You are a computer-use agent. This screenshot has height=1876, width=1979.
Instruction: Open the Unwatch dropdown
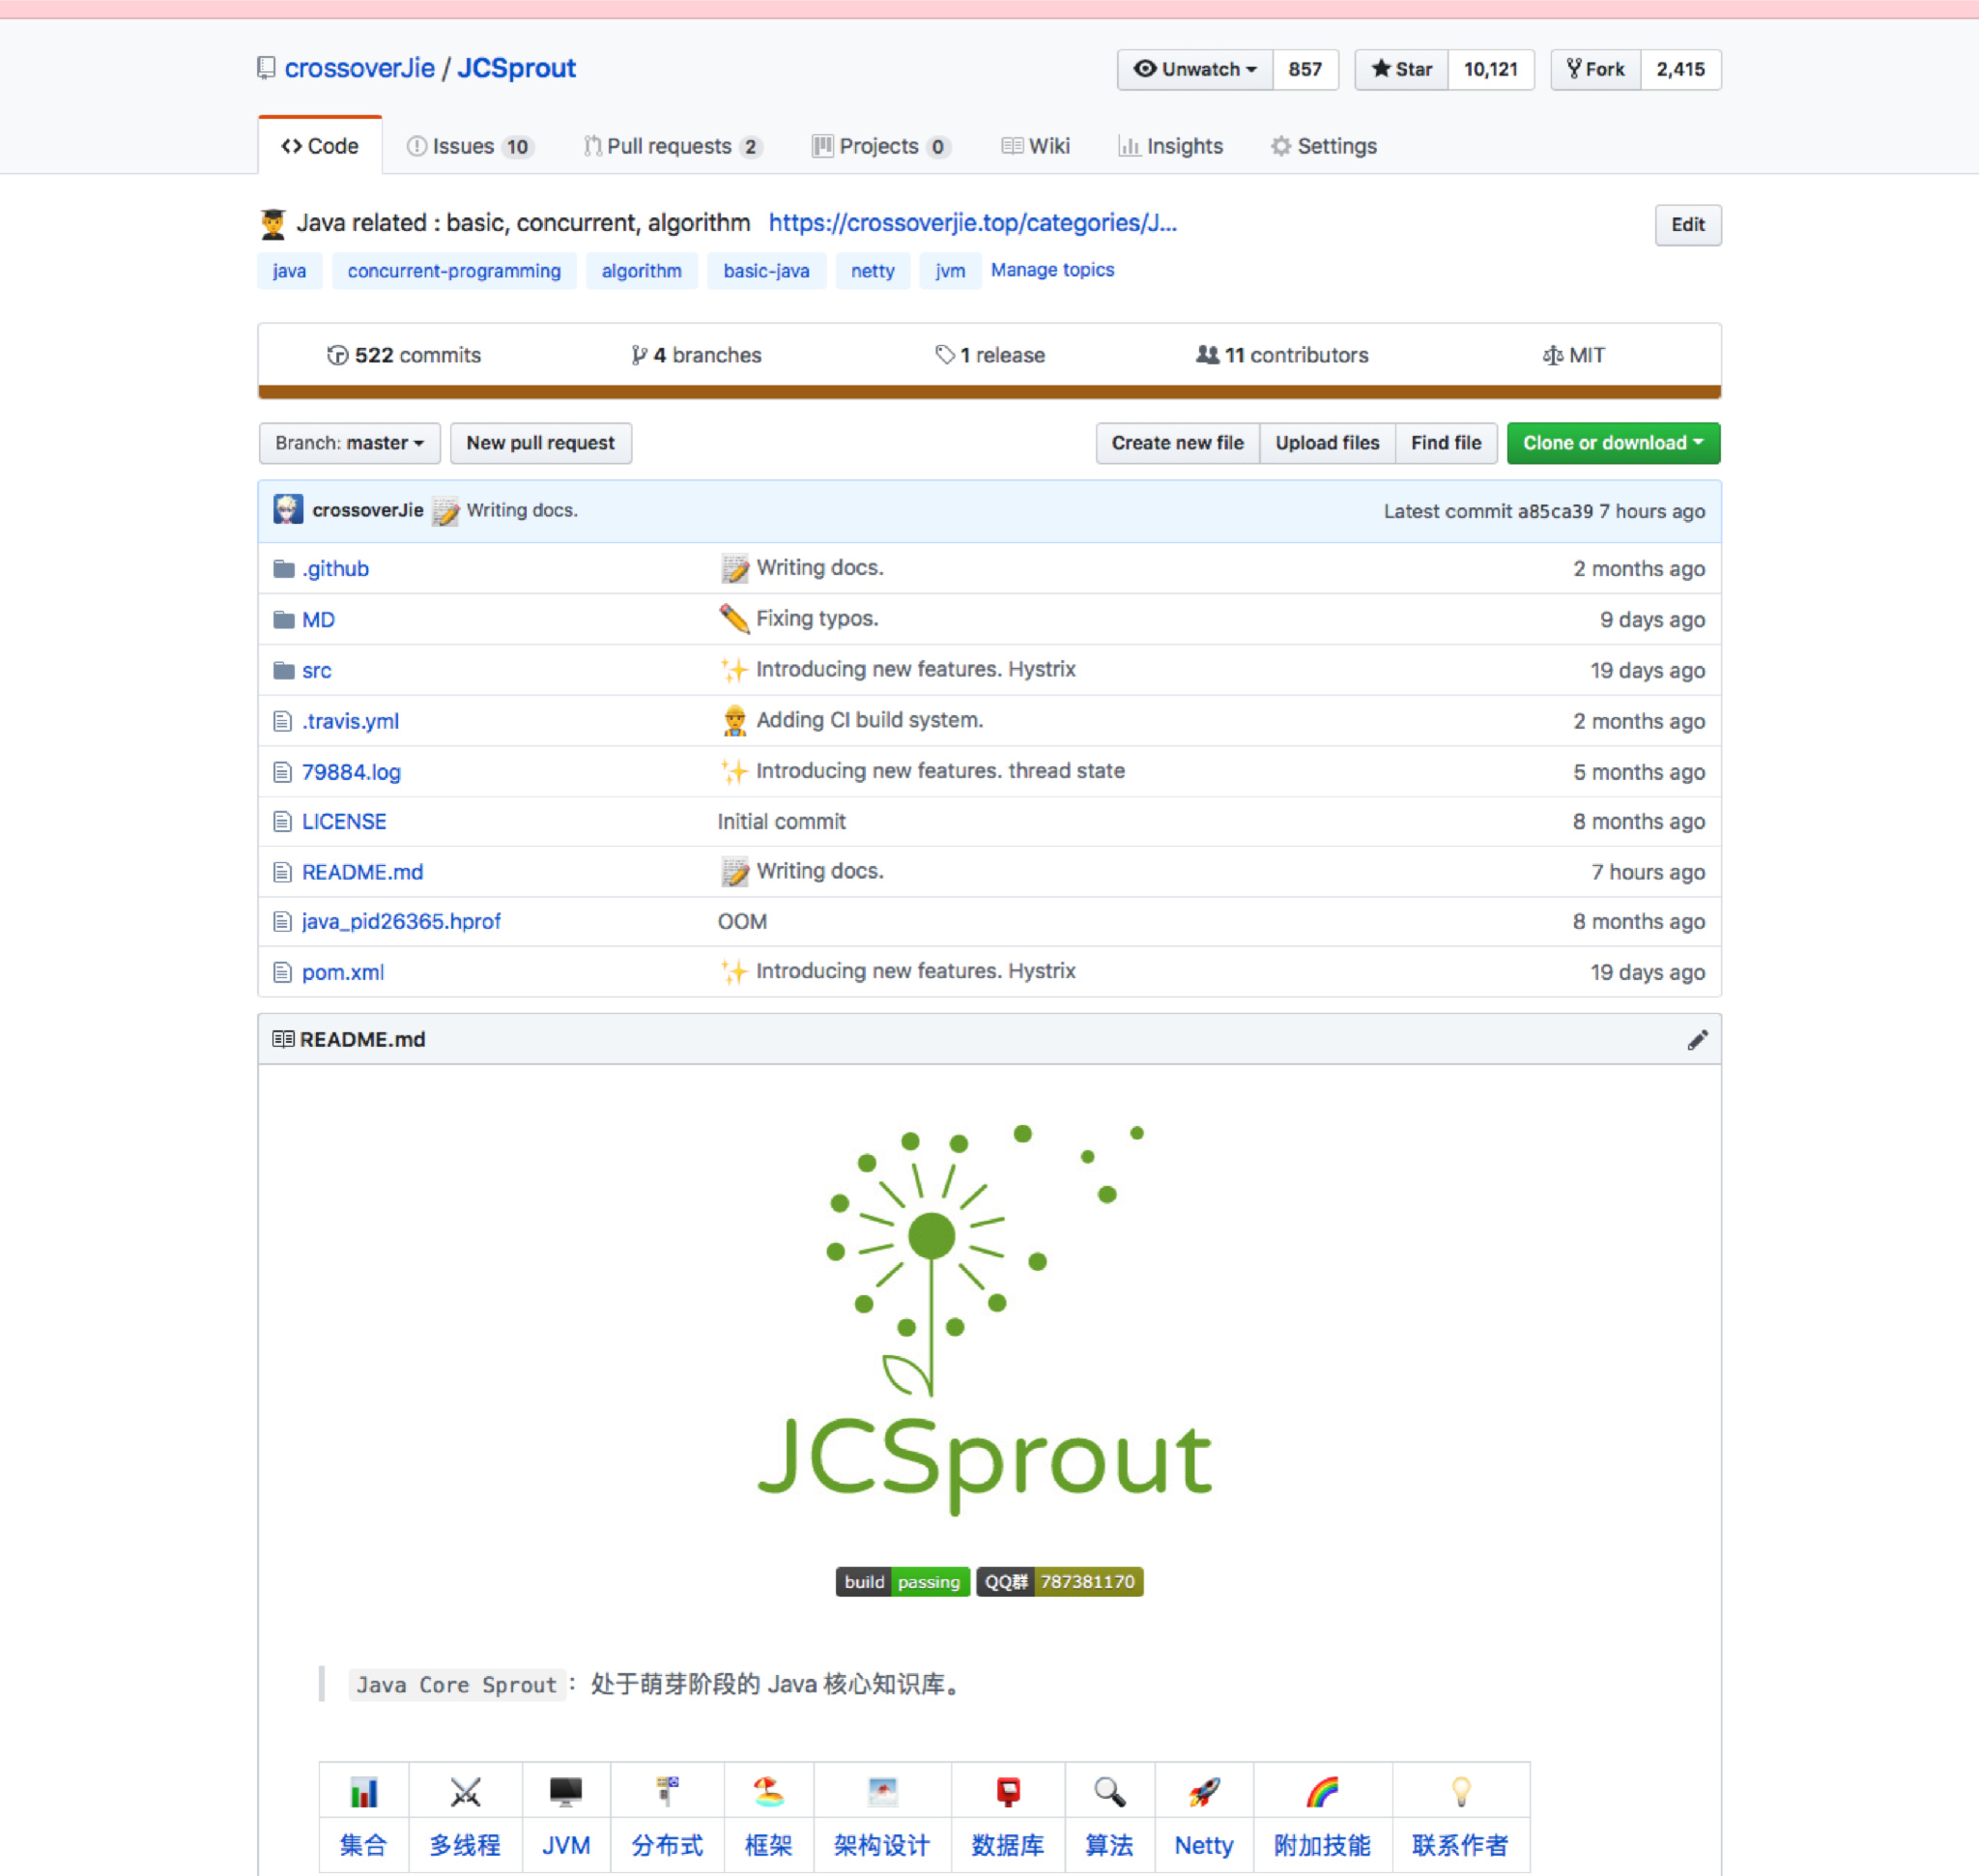click(1195, 69)
